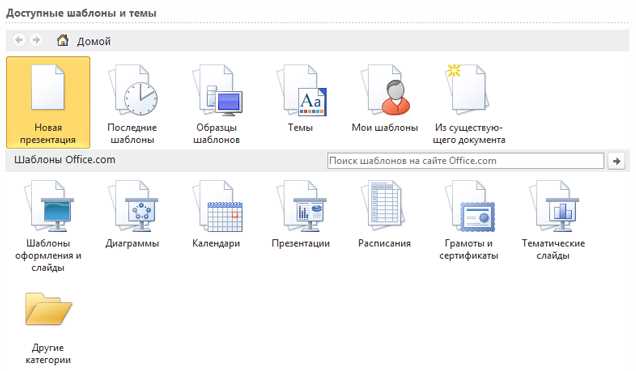Click the Доступные шаблоны и темы heading
This screenshot has height=371, width=636.
pos(81,13)
